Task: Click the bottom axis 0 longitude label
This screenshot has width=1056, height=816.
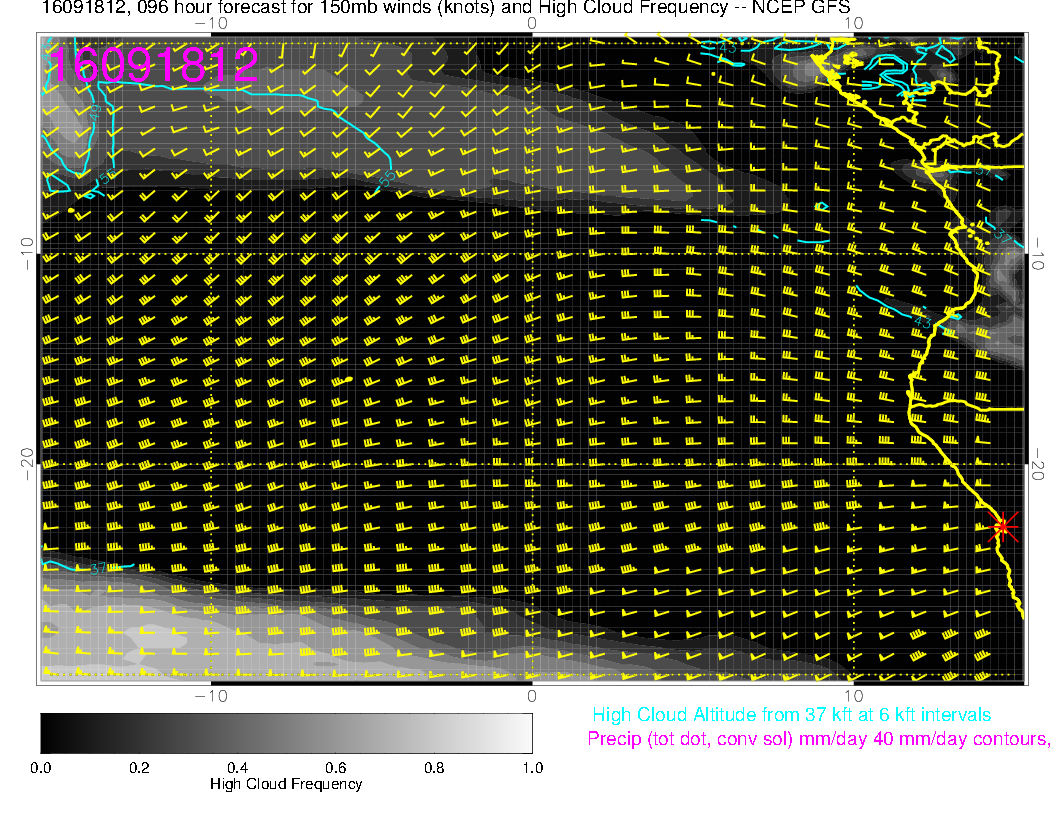Action: click(x=532, y=696)
